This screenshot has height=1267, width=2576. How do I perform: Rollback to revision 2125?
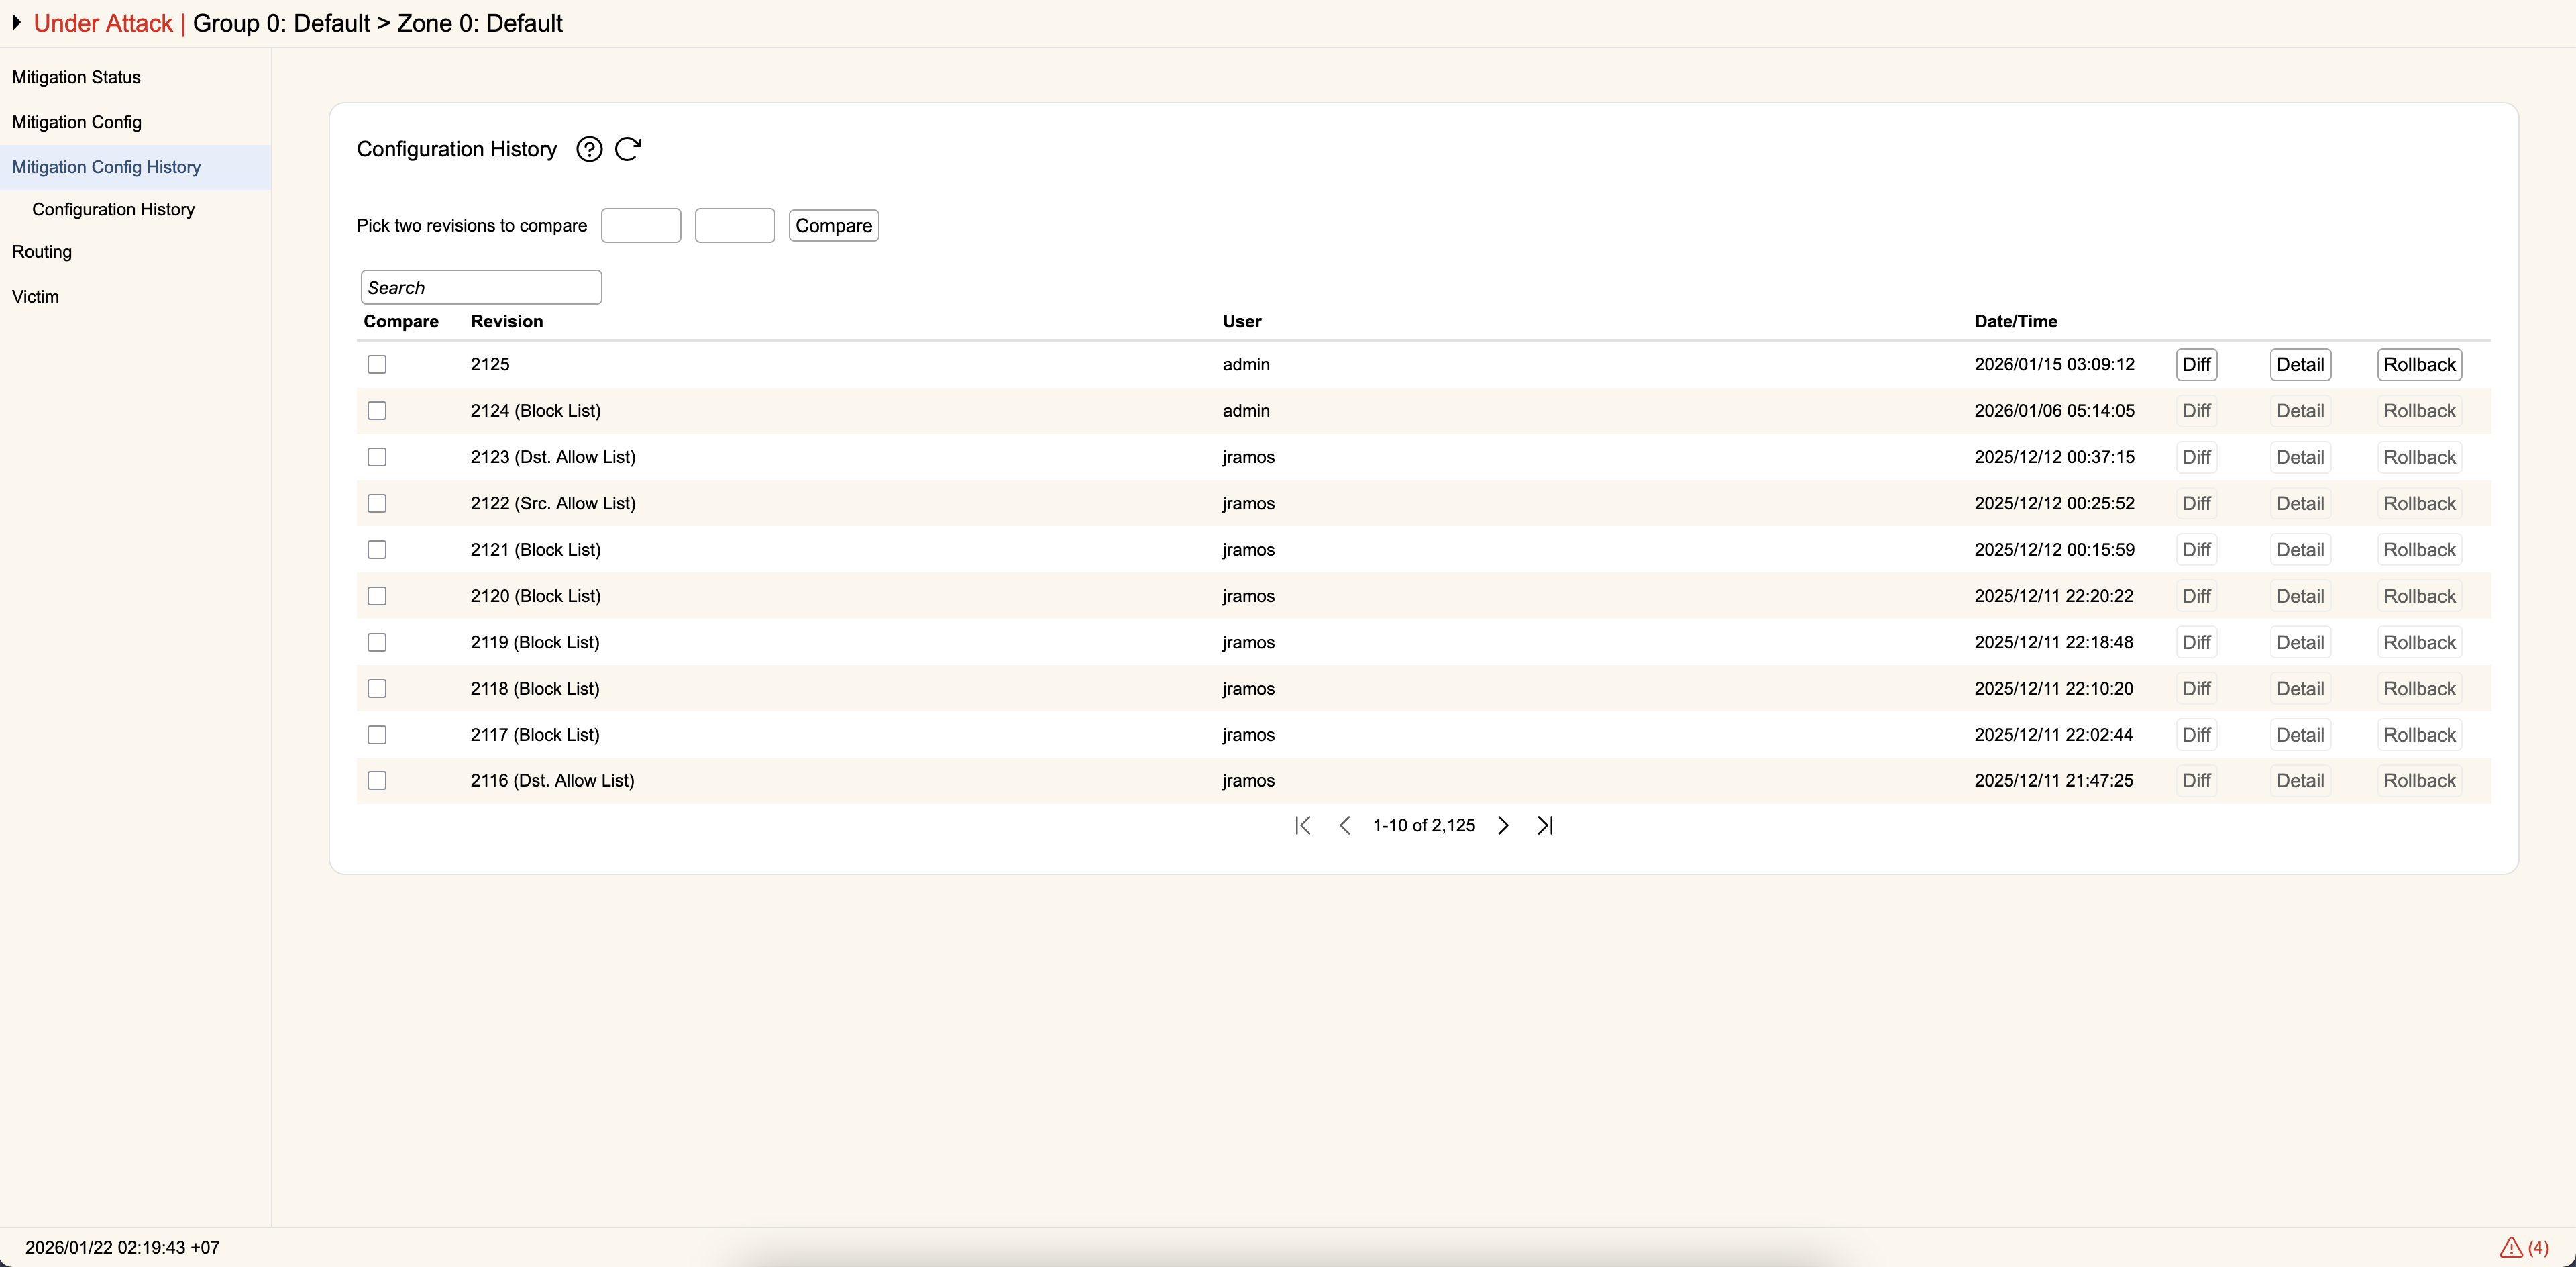2419,364
